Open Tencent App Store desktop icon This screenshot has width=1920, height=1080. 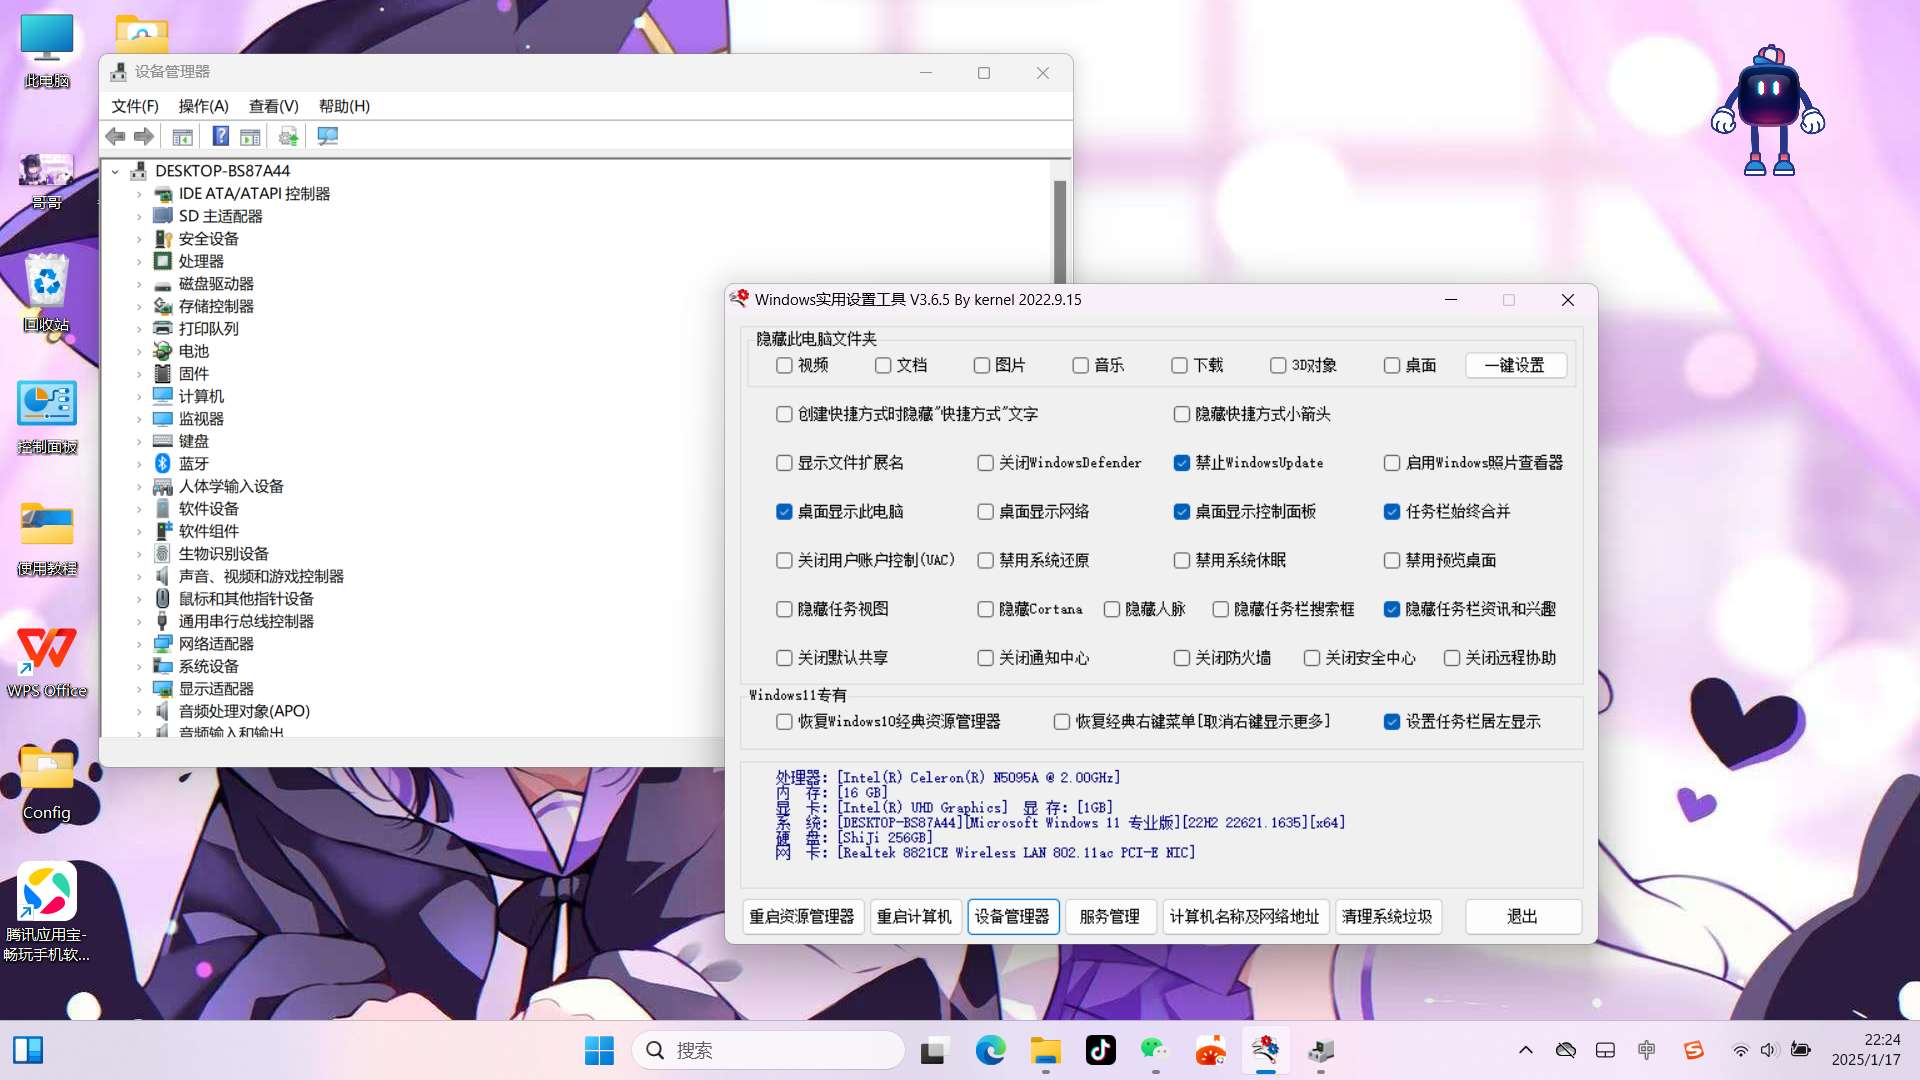point(47,912)
